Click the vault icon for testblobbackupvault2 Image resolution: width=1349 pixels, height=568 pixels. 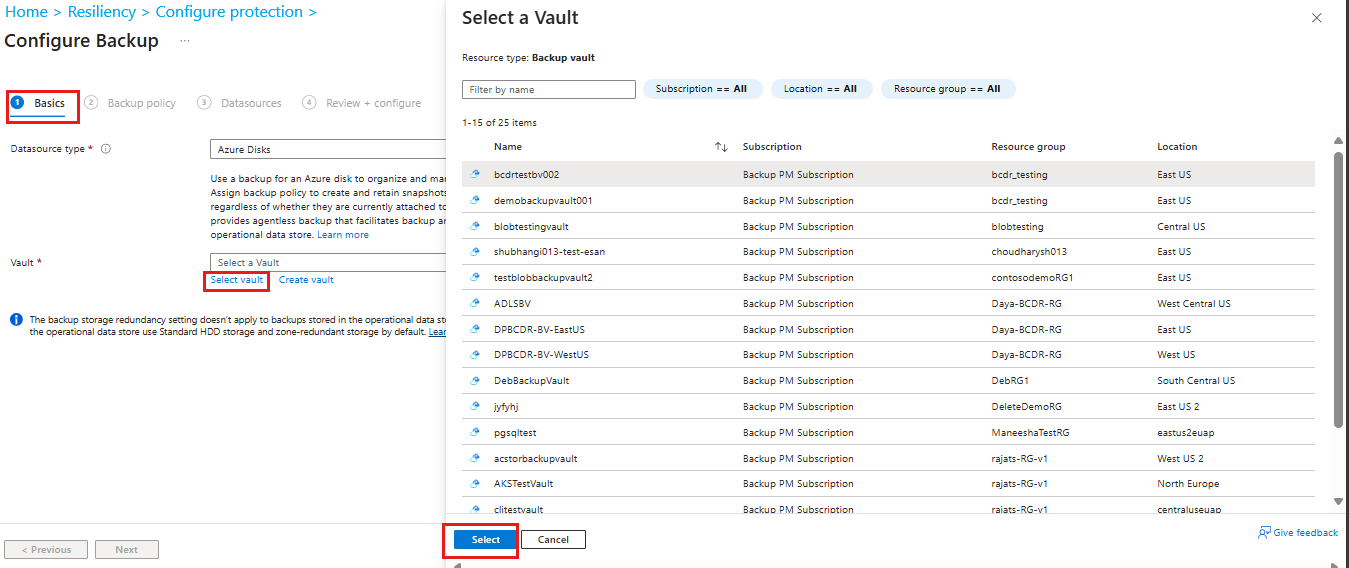tap(476, 277)
